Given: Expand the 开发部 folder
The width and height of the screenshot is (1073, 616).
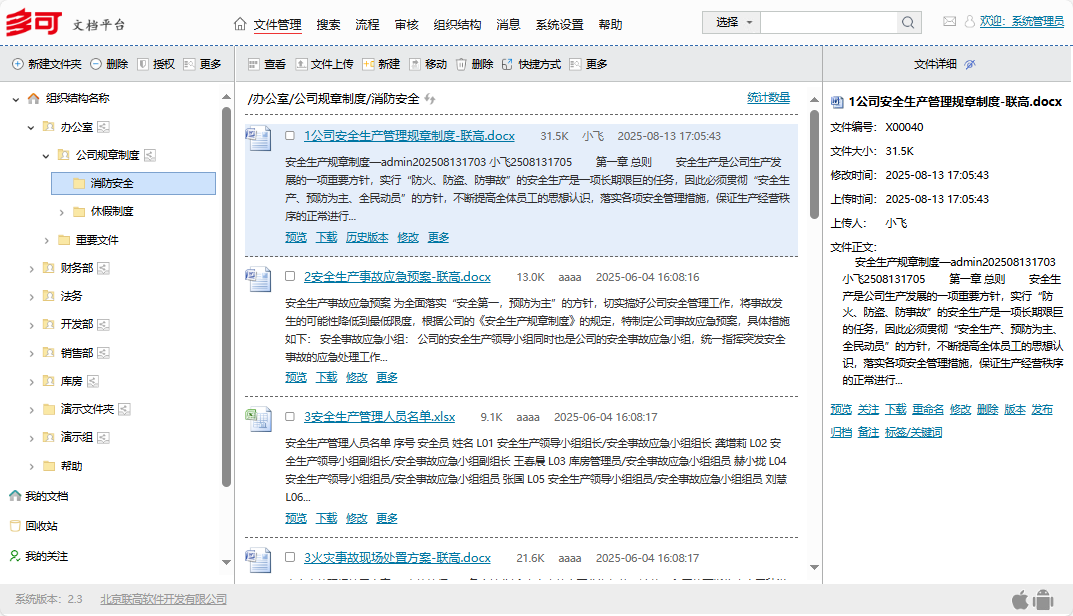Looking at the screenshot, I should click(31, 325).
